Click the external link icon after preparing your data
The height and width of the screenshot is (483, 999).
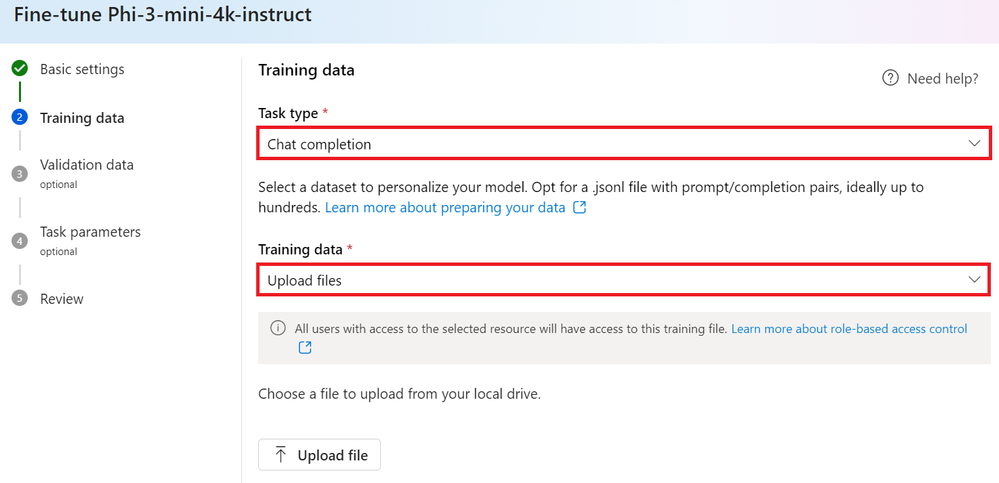(579, 208)
